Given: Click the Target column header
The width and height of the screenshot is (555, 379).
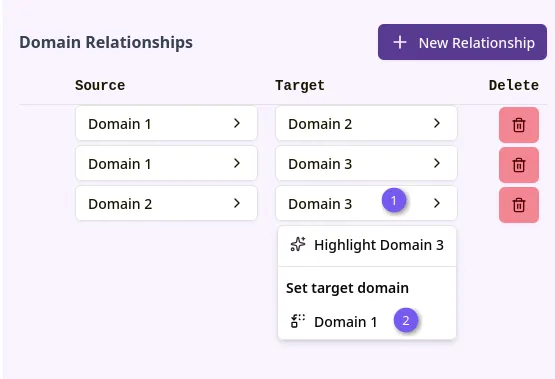Looking at the screenshot, I should 300,85.
